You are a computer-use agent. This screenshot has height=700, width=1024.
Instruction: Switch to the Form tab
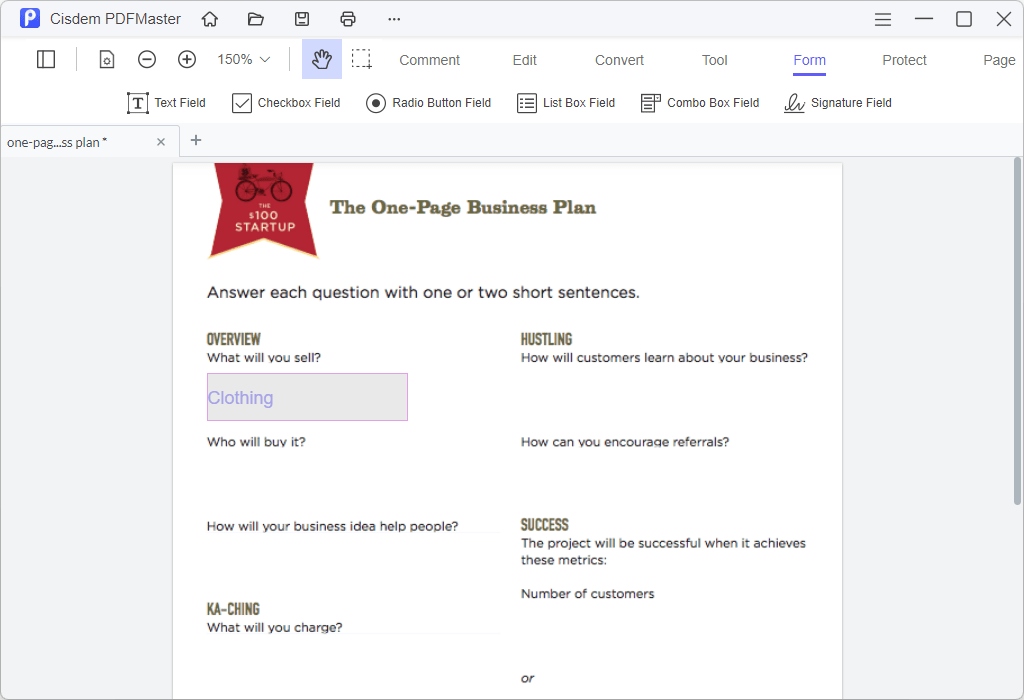click(x=809, y=60)
